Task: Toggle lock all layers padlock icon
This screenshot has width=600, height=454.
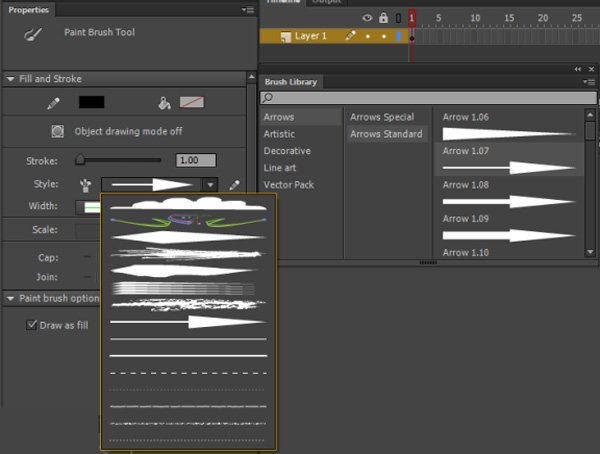Action: (x=383, y=18)
